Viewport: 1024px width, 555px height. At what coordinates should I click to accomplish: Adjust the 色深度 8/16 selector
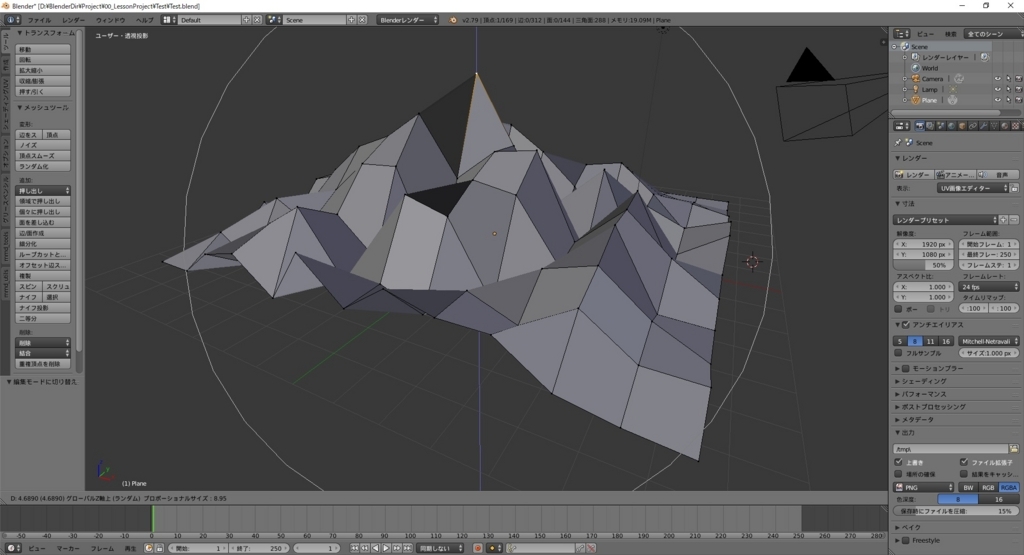(978, 500)
